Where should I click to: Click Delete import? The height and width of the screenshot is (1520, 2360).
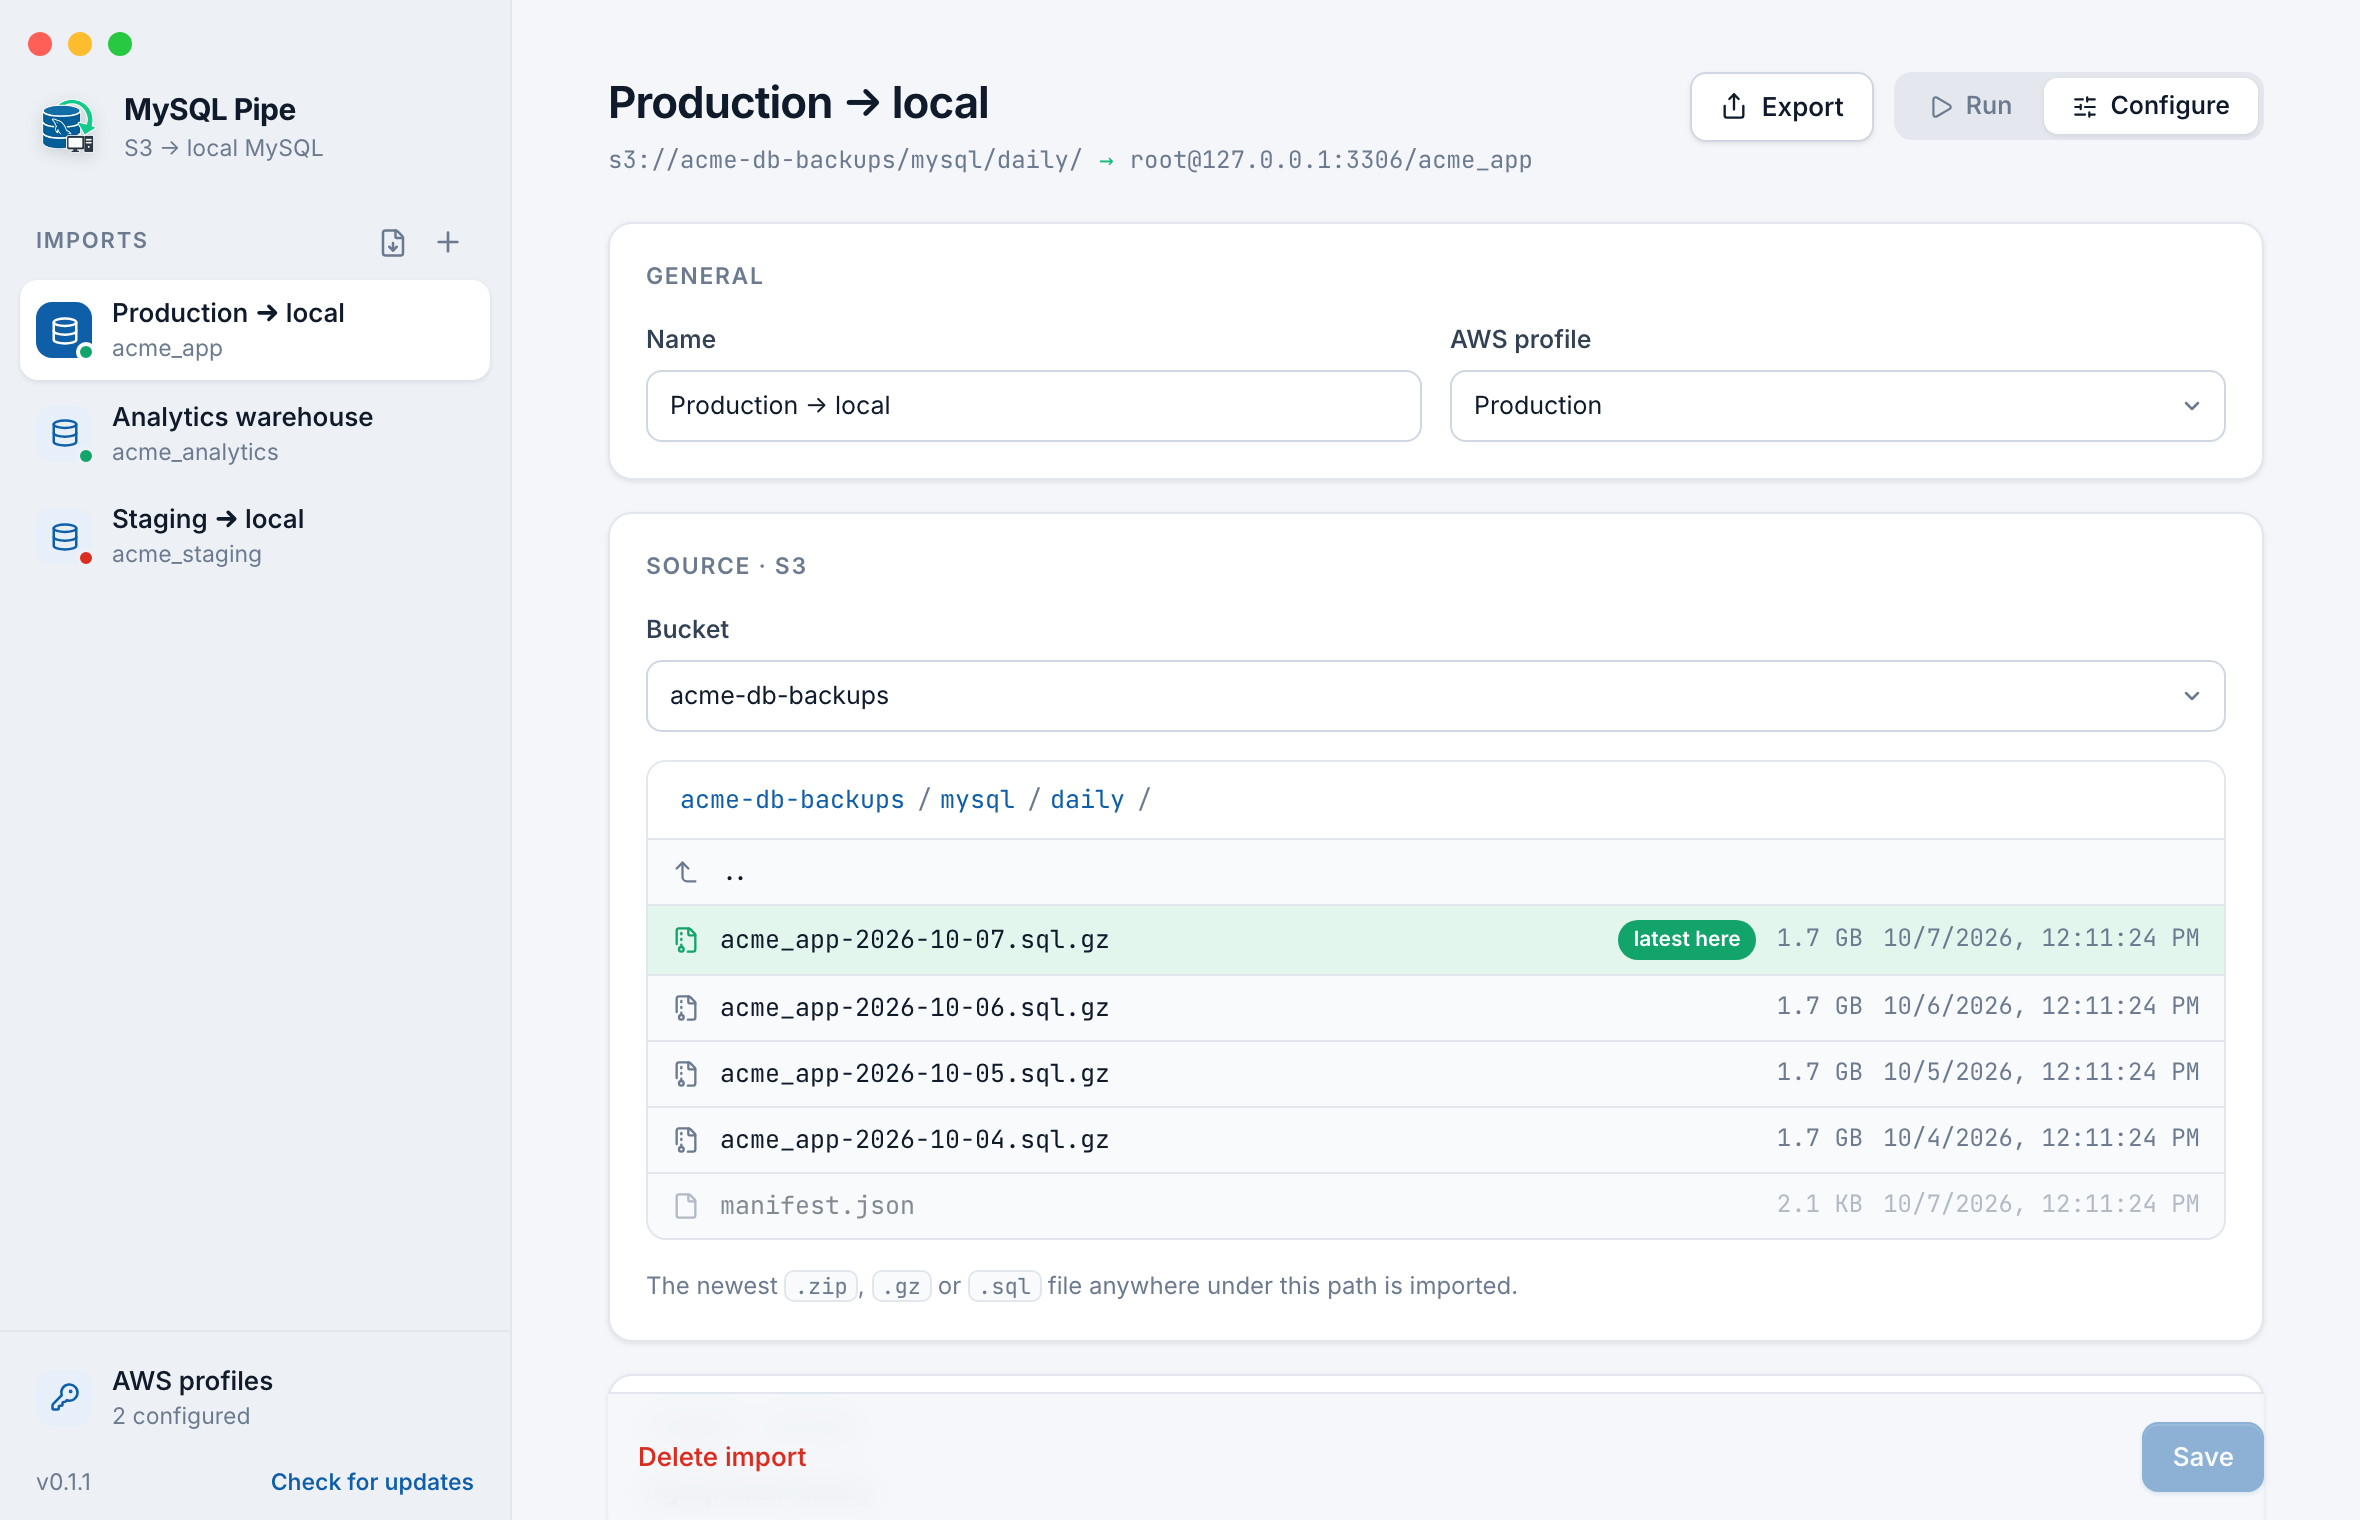click(722, 1457)
